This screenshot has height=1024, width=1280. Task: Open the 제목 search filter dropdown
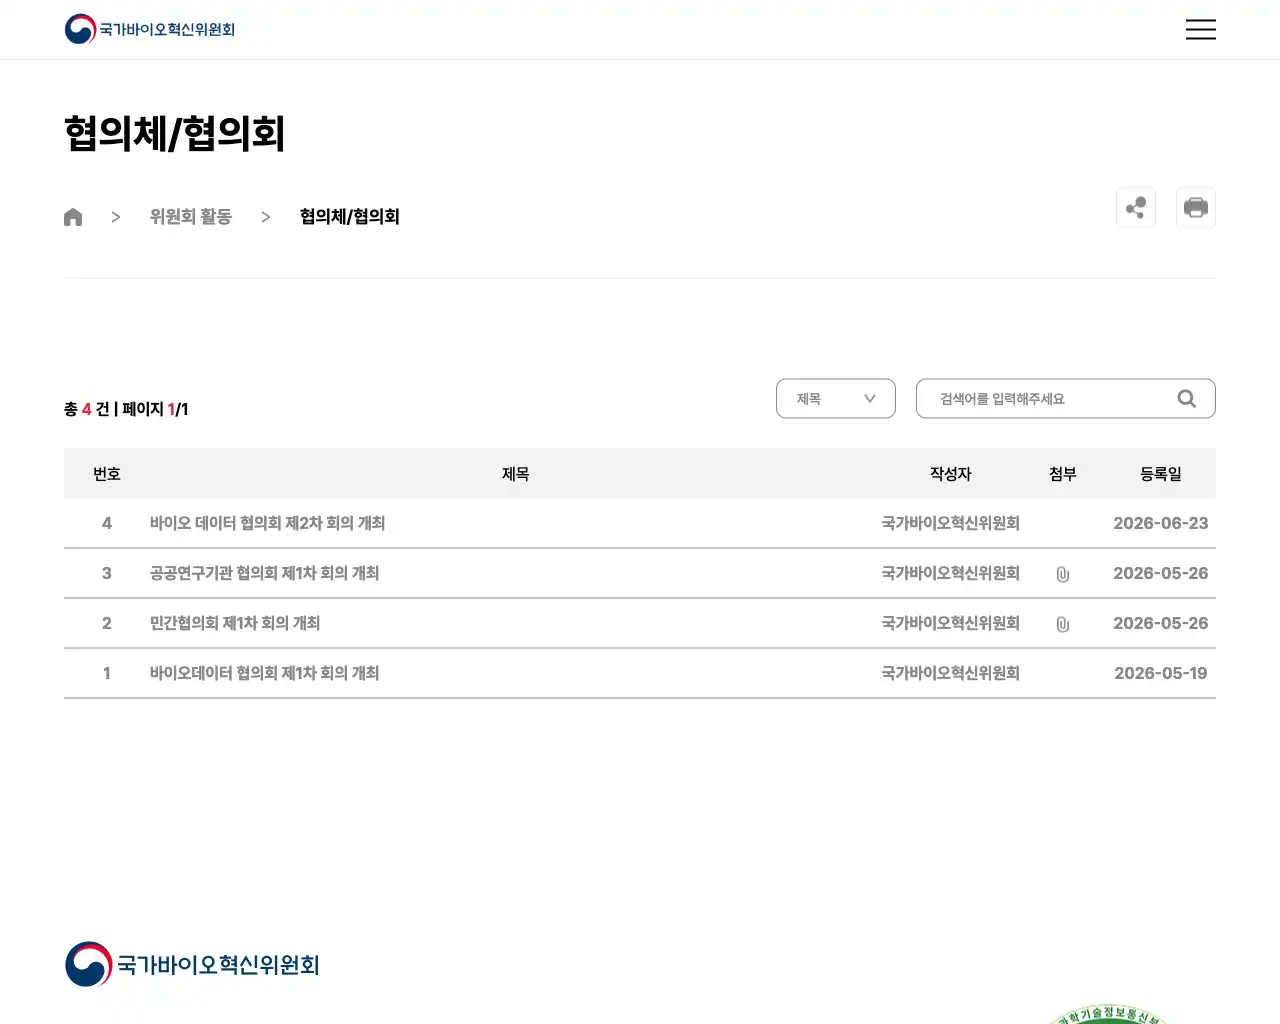[x=836, y=399]
